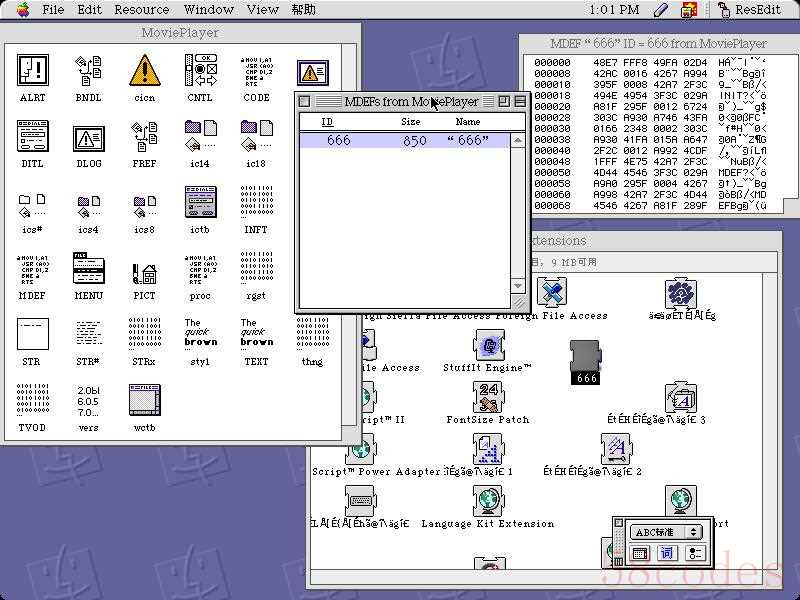Select the StuffIt Engine extension icon
The image size is (800, 600).
(488, 346)
